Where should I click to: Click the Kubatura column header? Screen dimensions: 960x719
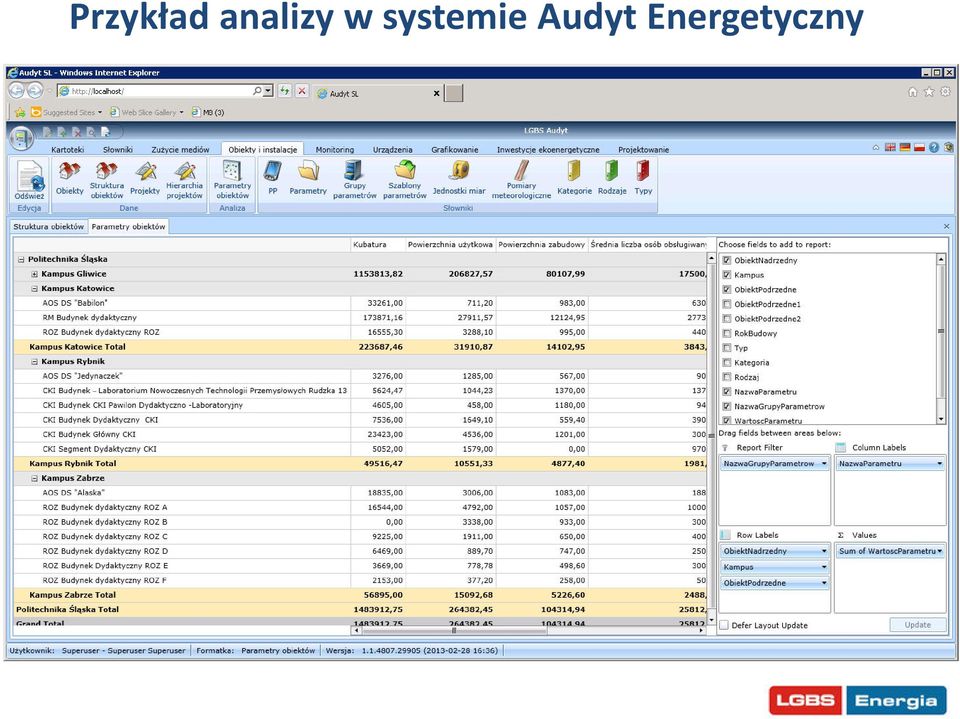click(x=378, y=244)
